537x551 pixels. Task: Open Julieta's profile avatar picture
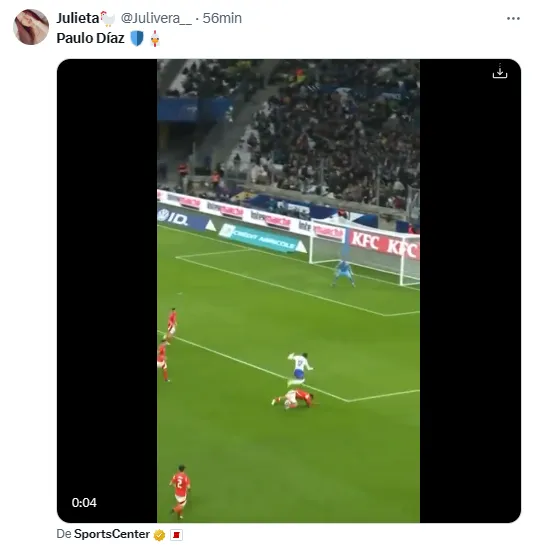[31, 27]
